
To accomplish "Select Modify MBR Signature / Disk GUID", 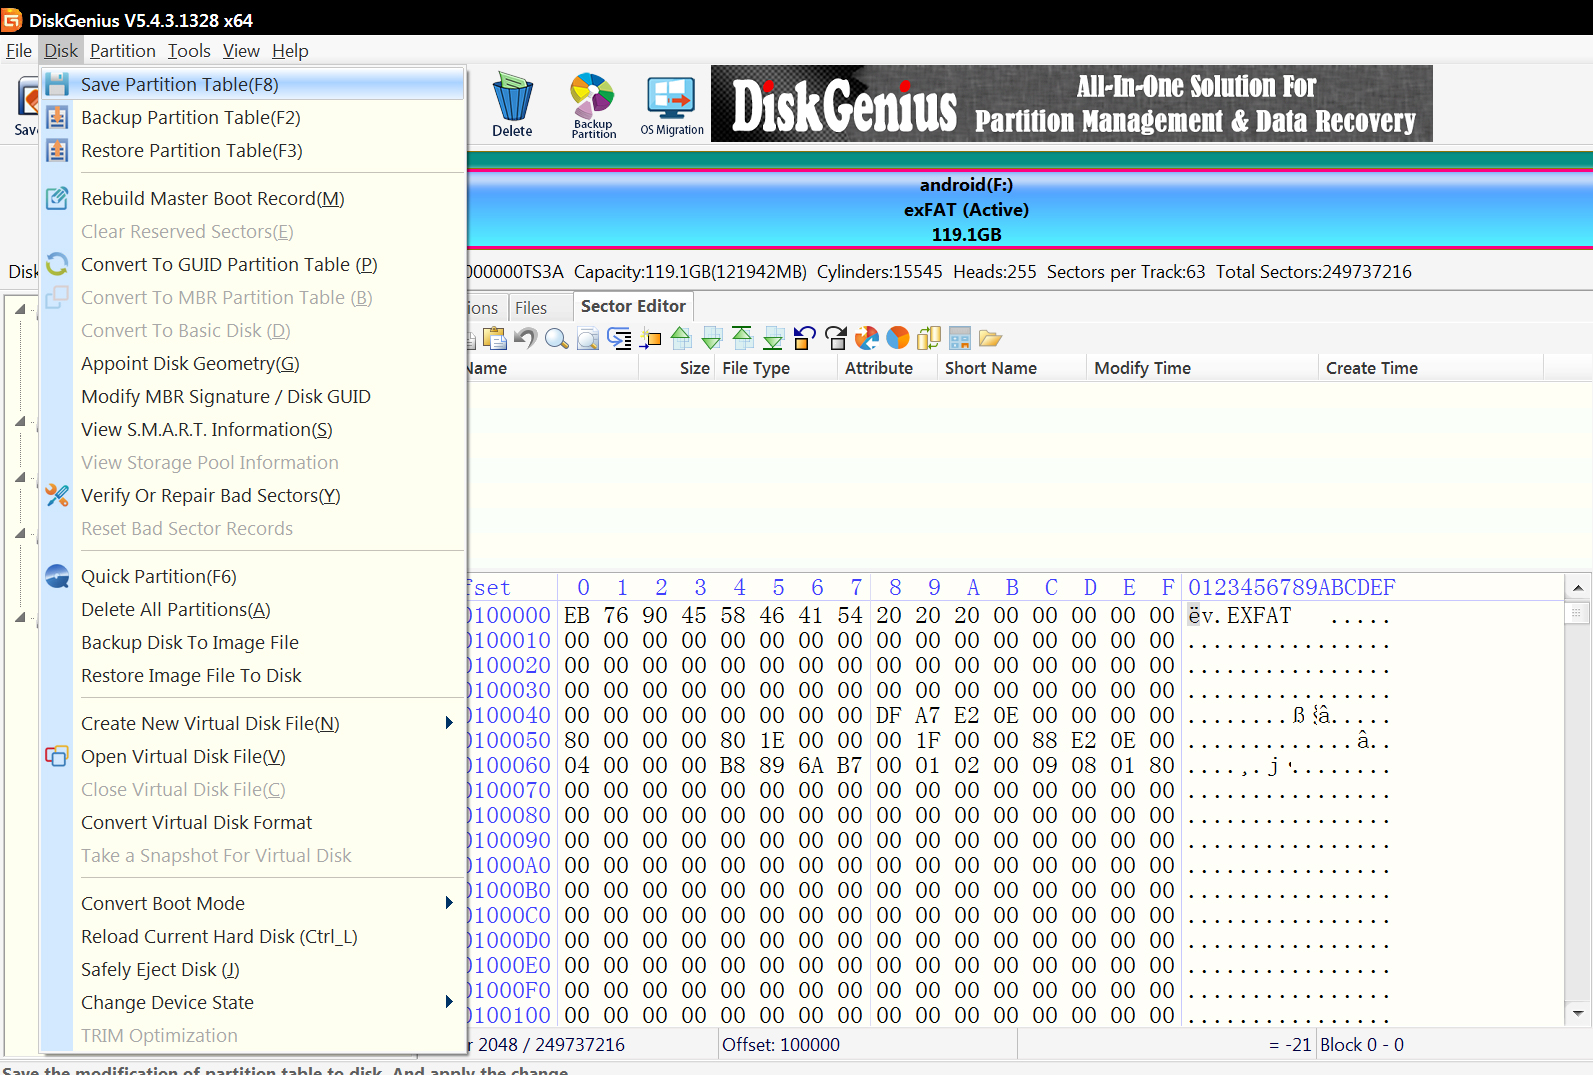I will click(x=253, y=397).
